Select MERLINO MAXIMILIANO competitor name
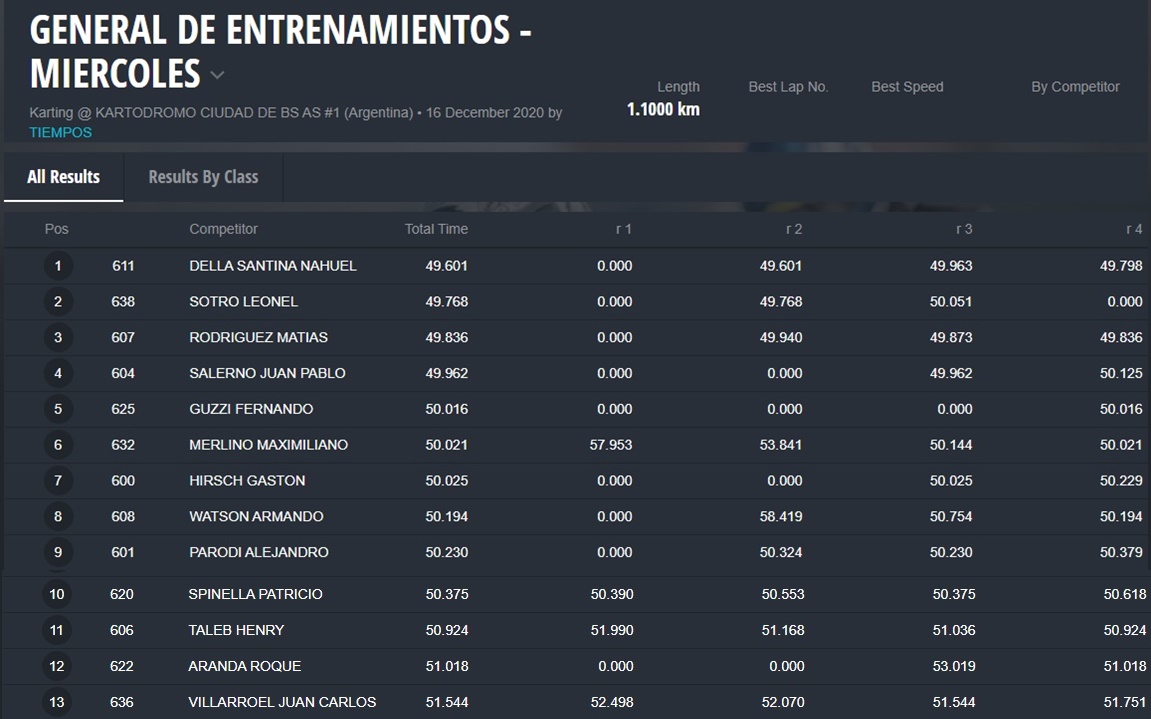This screenshot has height=719, width=1151. (x=268, y=445)
